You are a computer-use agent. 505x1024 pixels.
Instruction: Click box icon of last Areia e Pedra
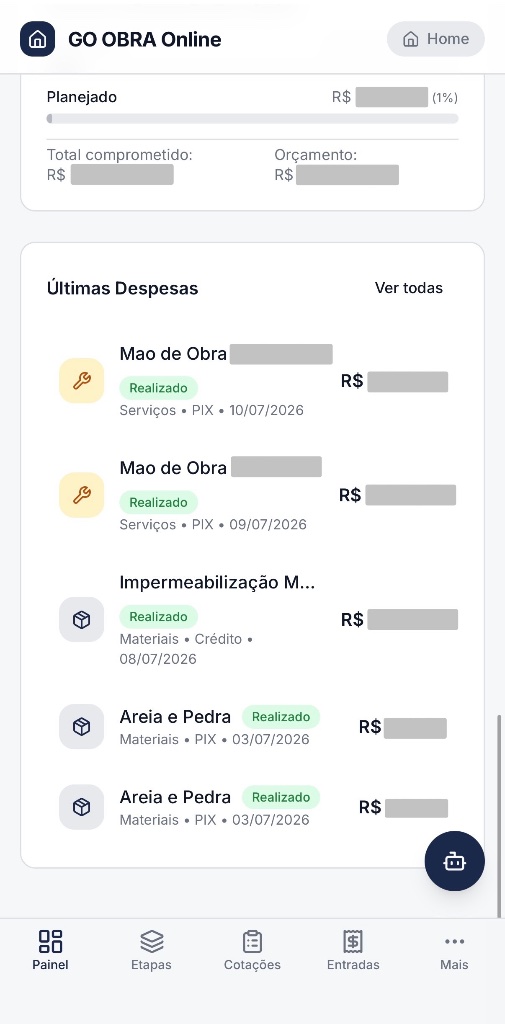click(82, 807)
